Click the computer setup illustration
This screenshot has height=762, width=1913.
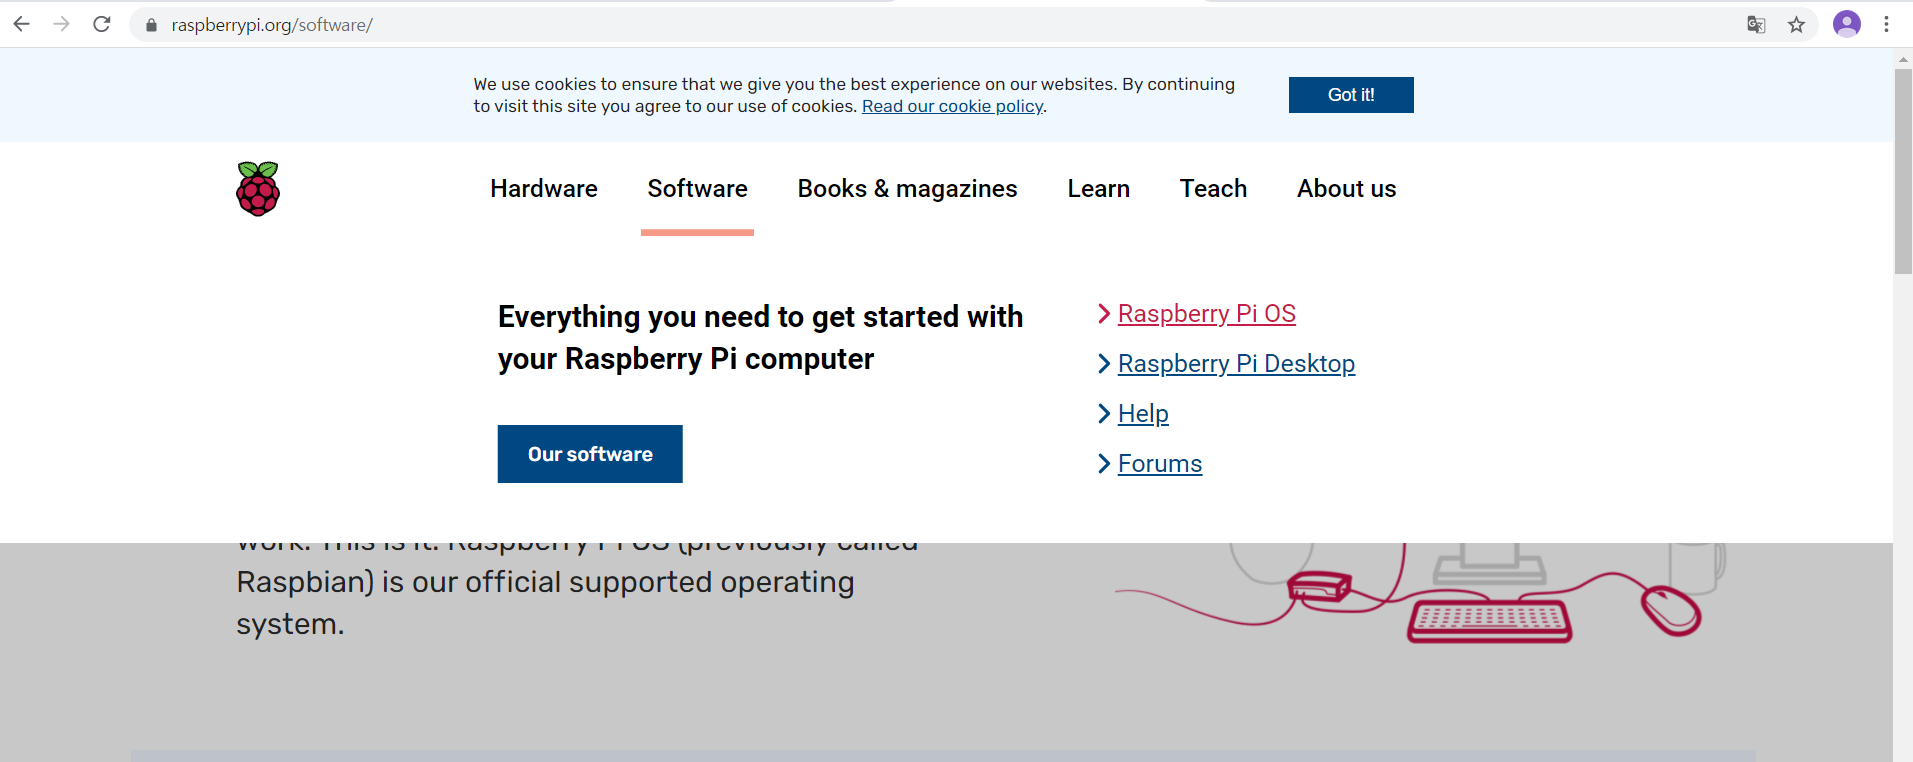tap(1420, 592)
